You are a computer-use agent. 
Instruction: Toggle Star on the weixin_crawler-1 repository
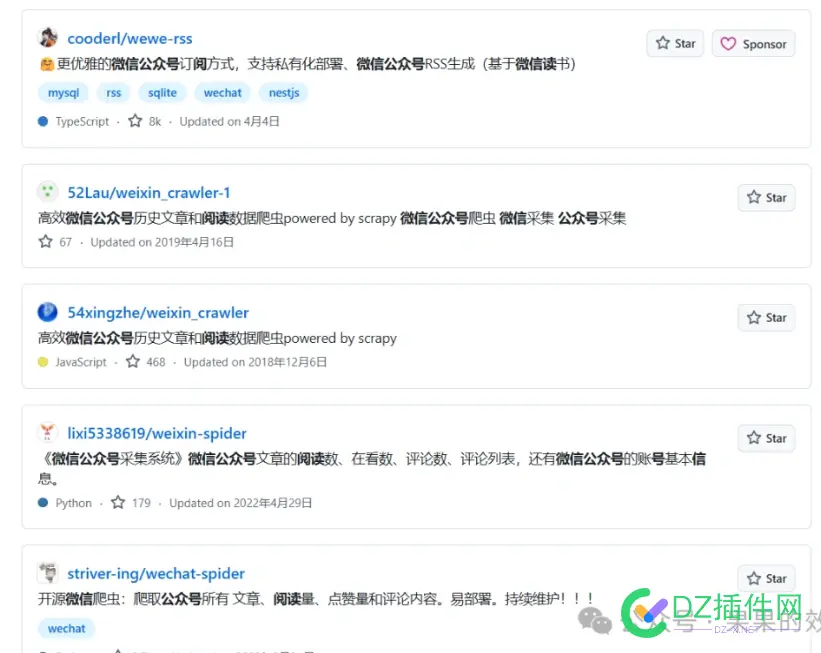coord(766,197)
